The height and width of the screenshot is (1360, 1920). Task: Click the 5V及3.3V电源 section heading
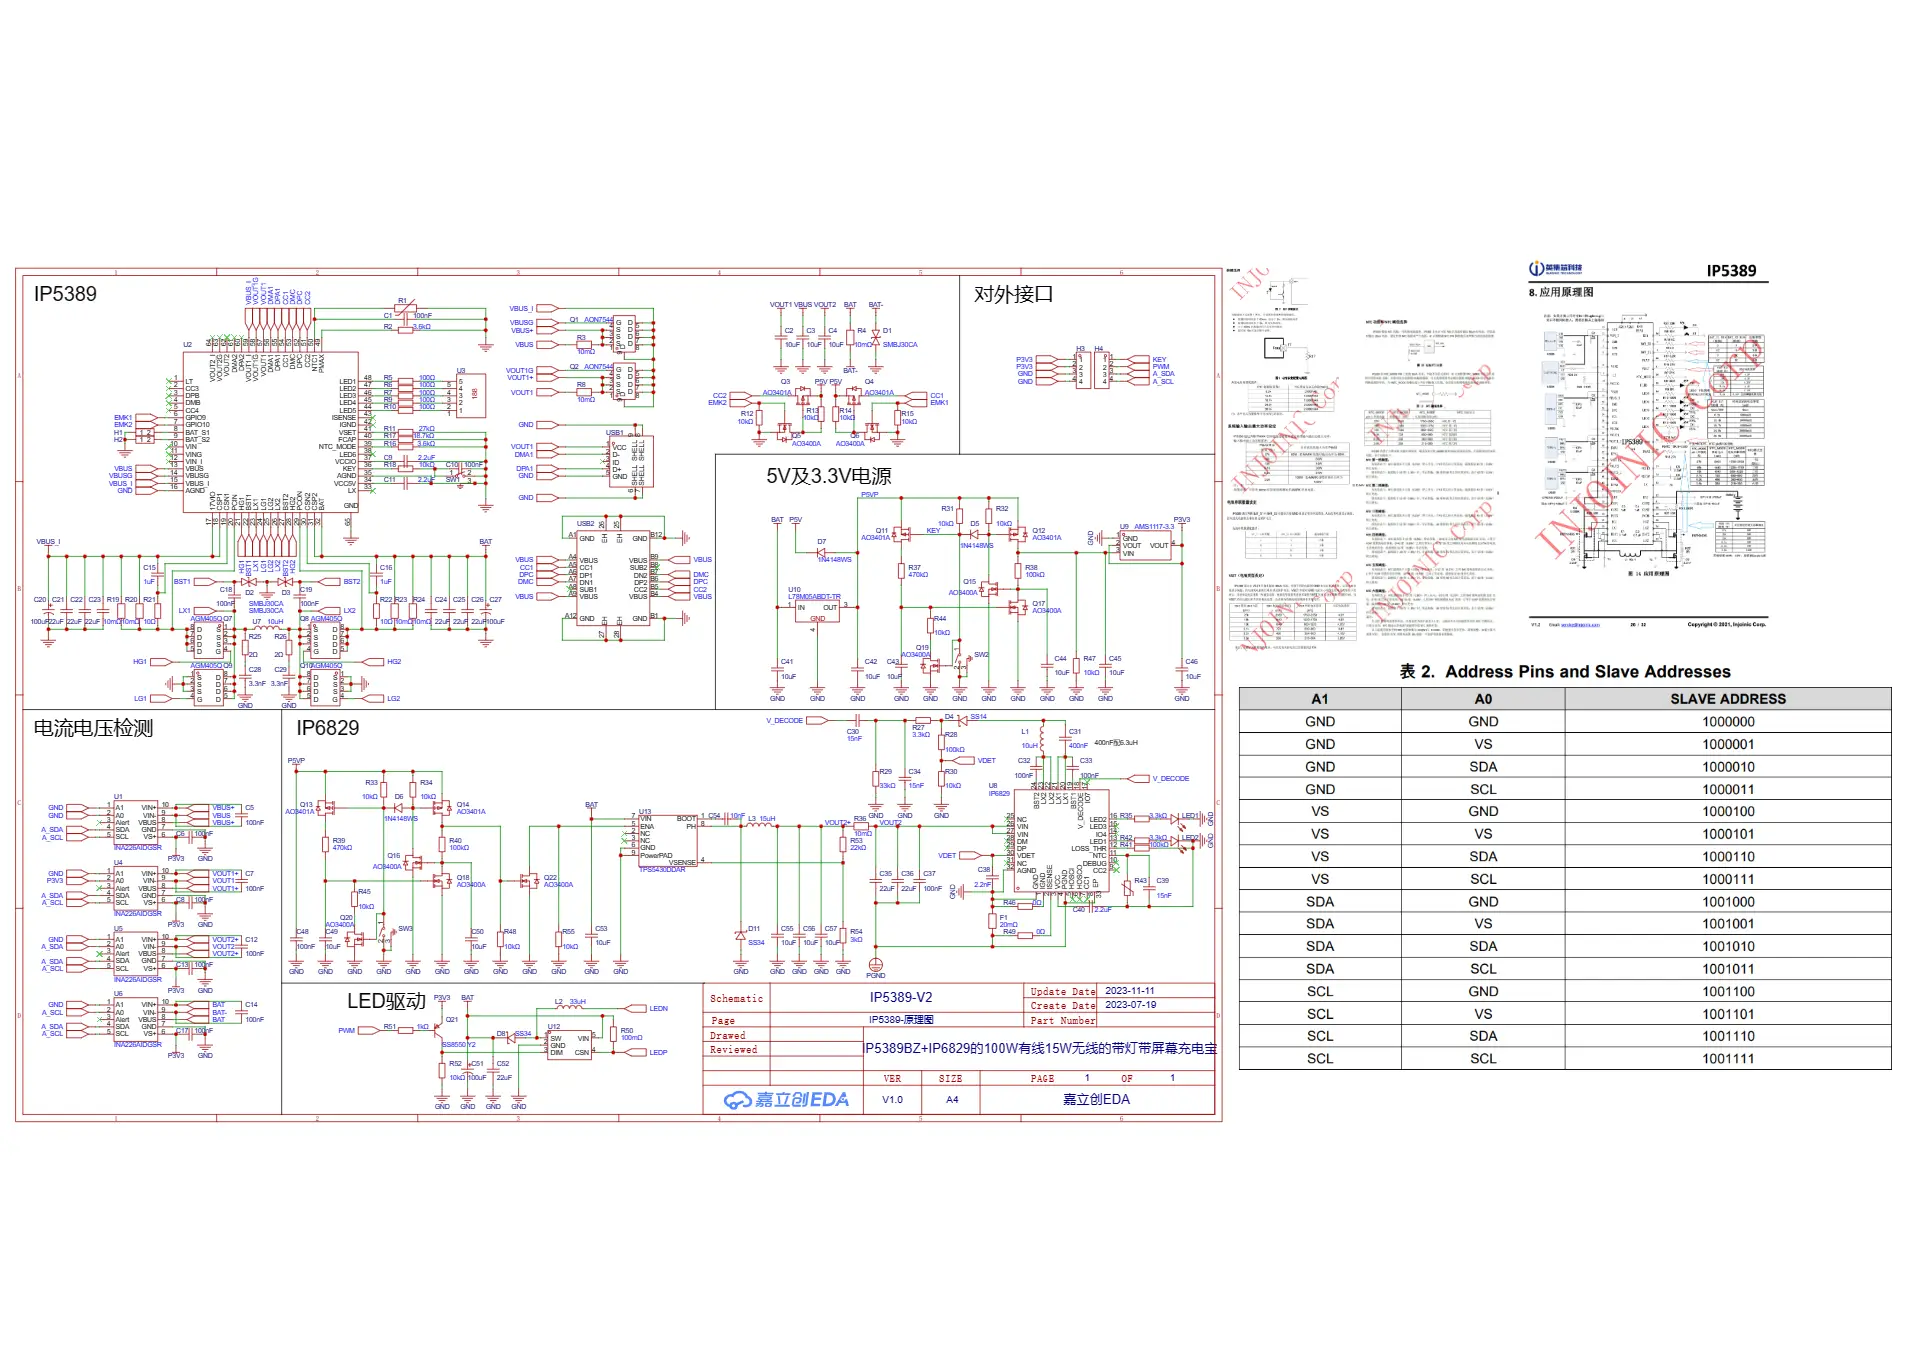click(828, 476)
